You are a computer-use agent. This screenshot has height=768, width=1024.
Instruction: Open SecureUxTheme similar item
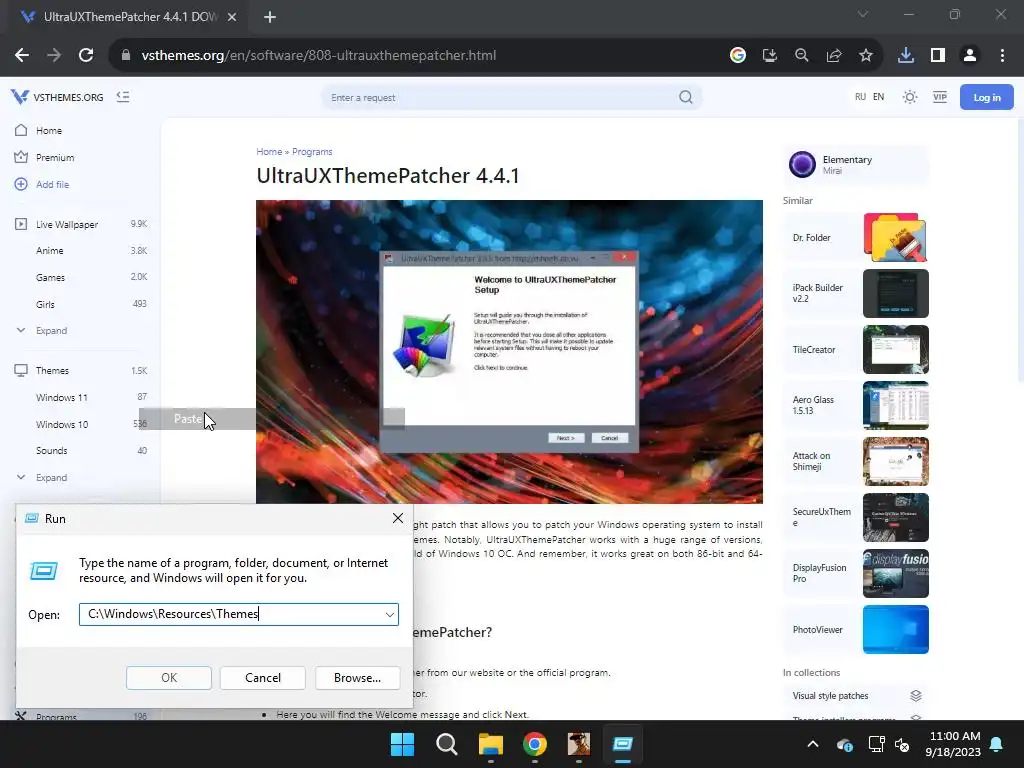pyautogui.click(x=856, y=517)
